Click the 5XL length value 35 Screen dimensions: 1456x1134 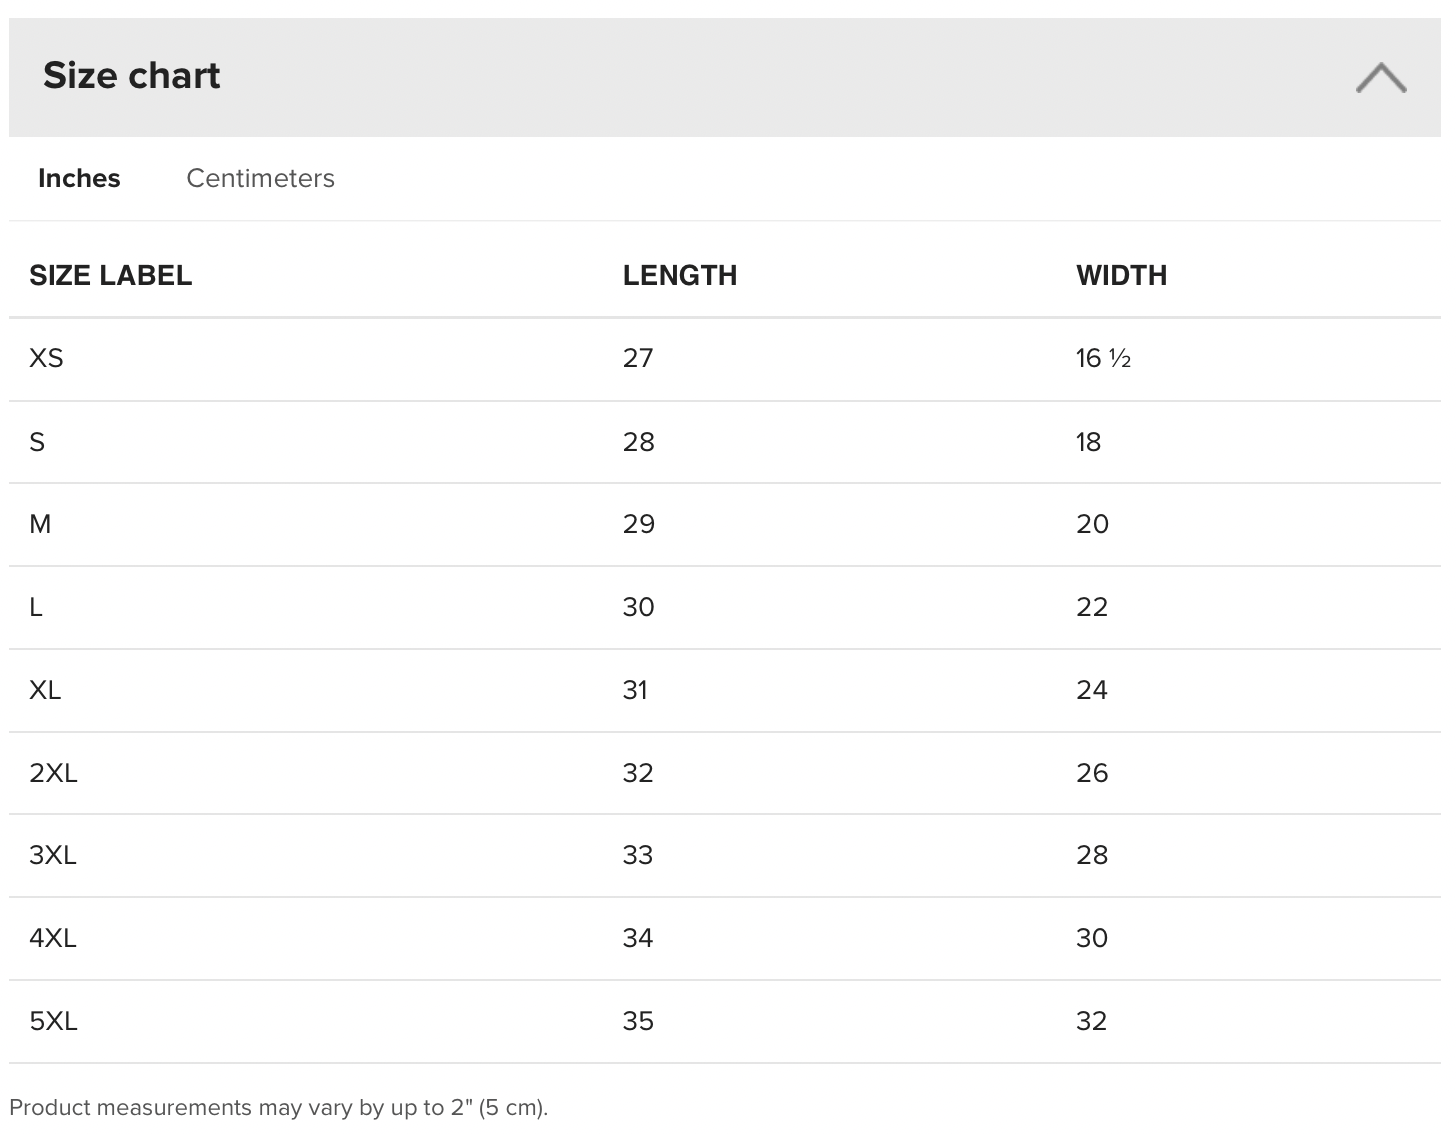pyautogui.click(x=638, y=1021)
